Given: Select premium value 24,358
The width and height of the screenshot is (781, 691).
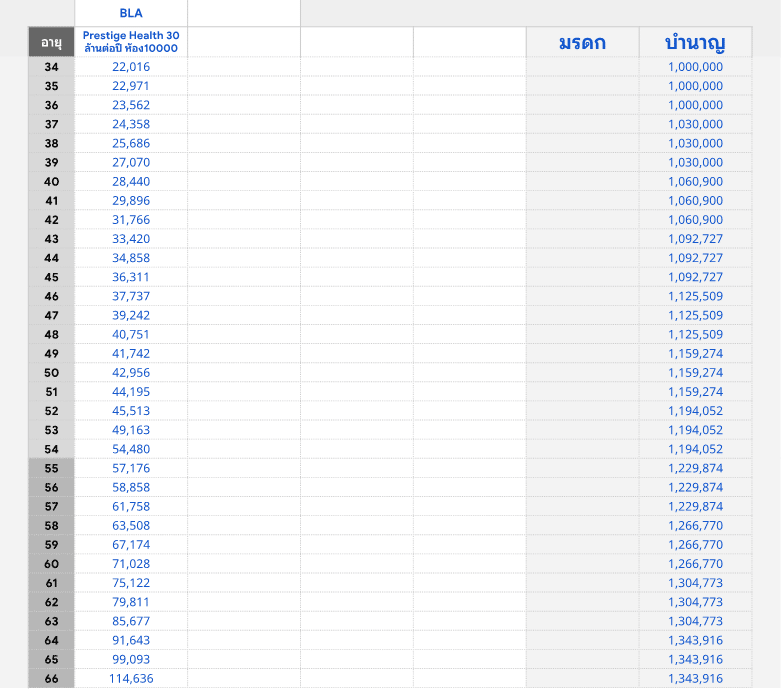Looking at the screenshot, I should [131, 124].
